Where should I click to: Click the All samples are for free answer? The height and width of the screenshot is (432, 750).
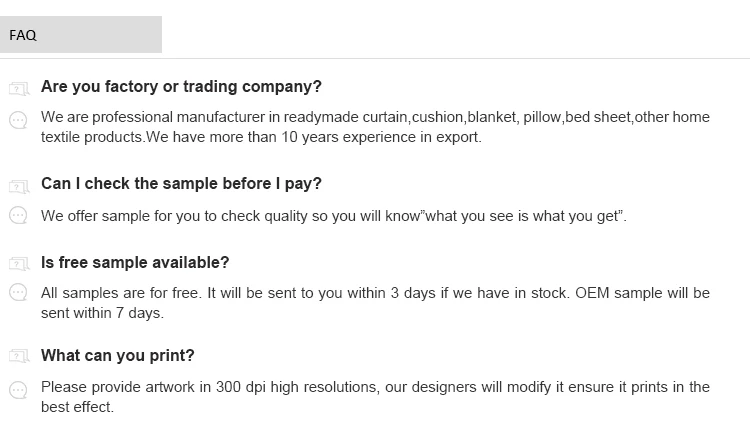point(375,303)
